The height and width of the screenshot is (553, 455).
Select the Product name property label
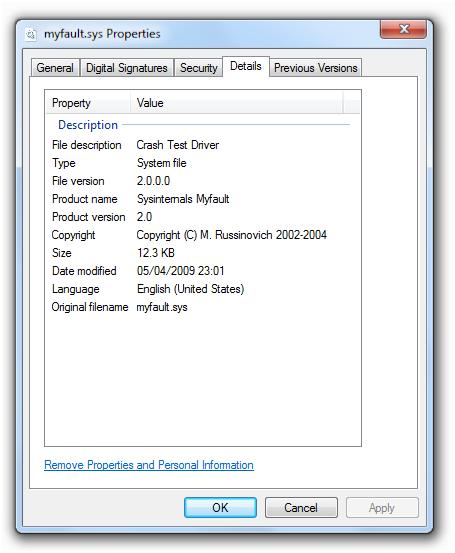tap(84, 199)
